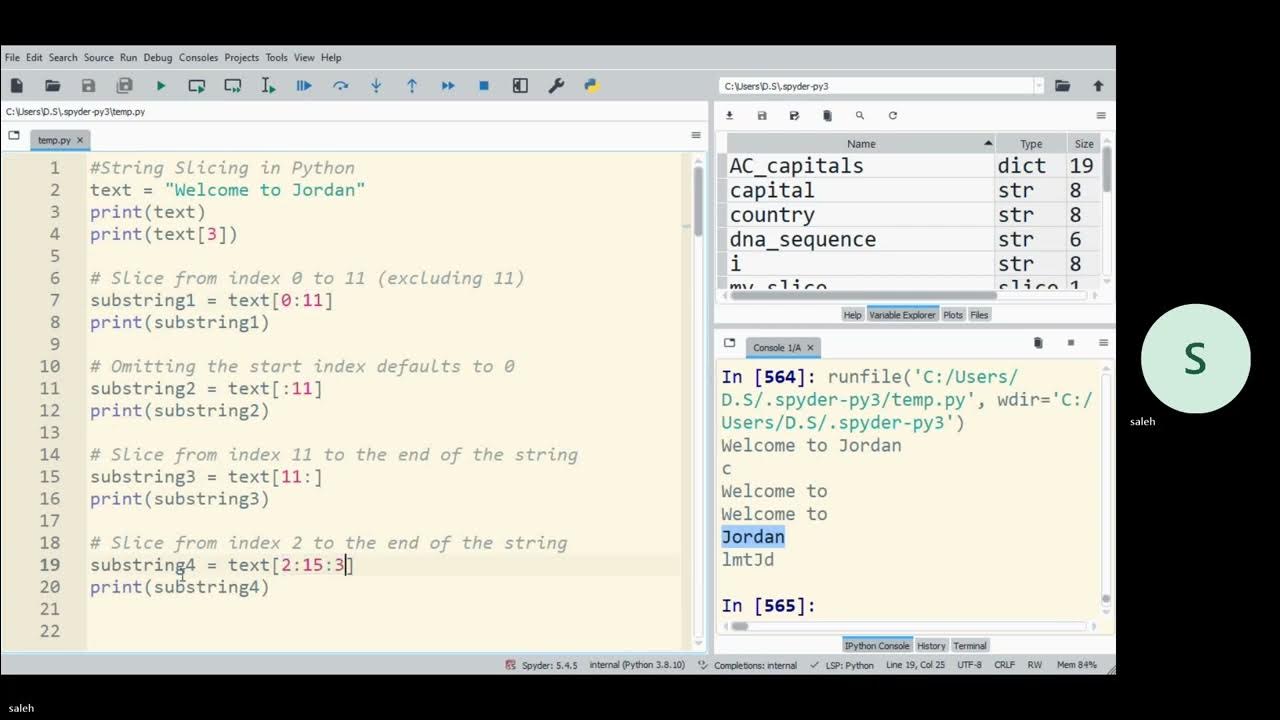Import data into Variable Explorer
Screen dimensions: 1280x720
pyautogui.click(x=729, y=116)
